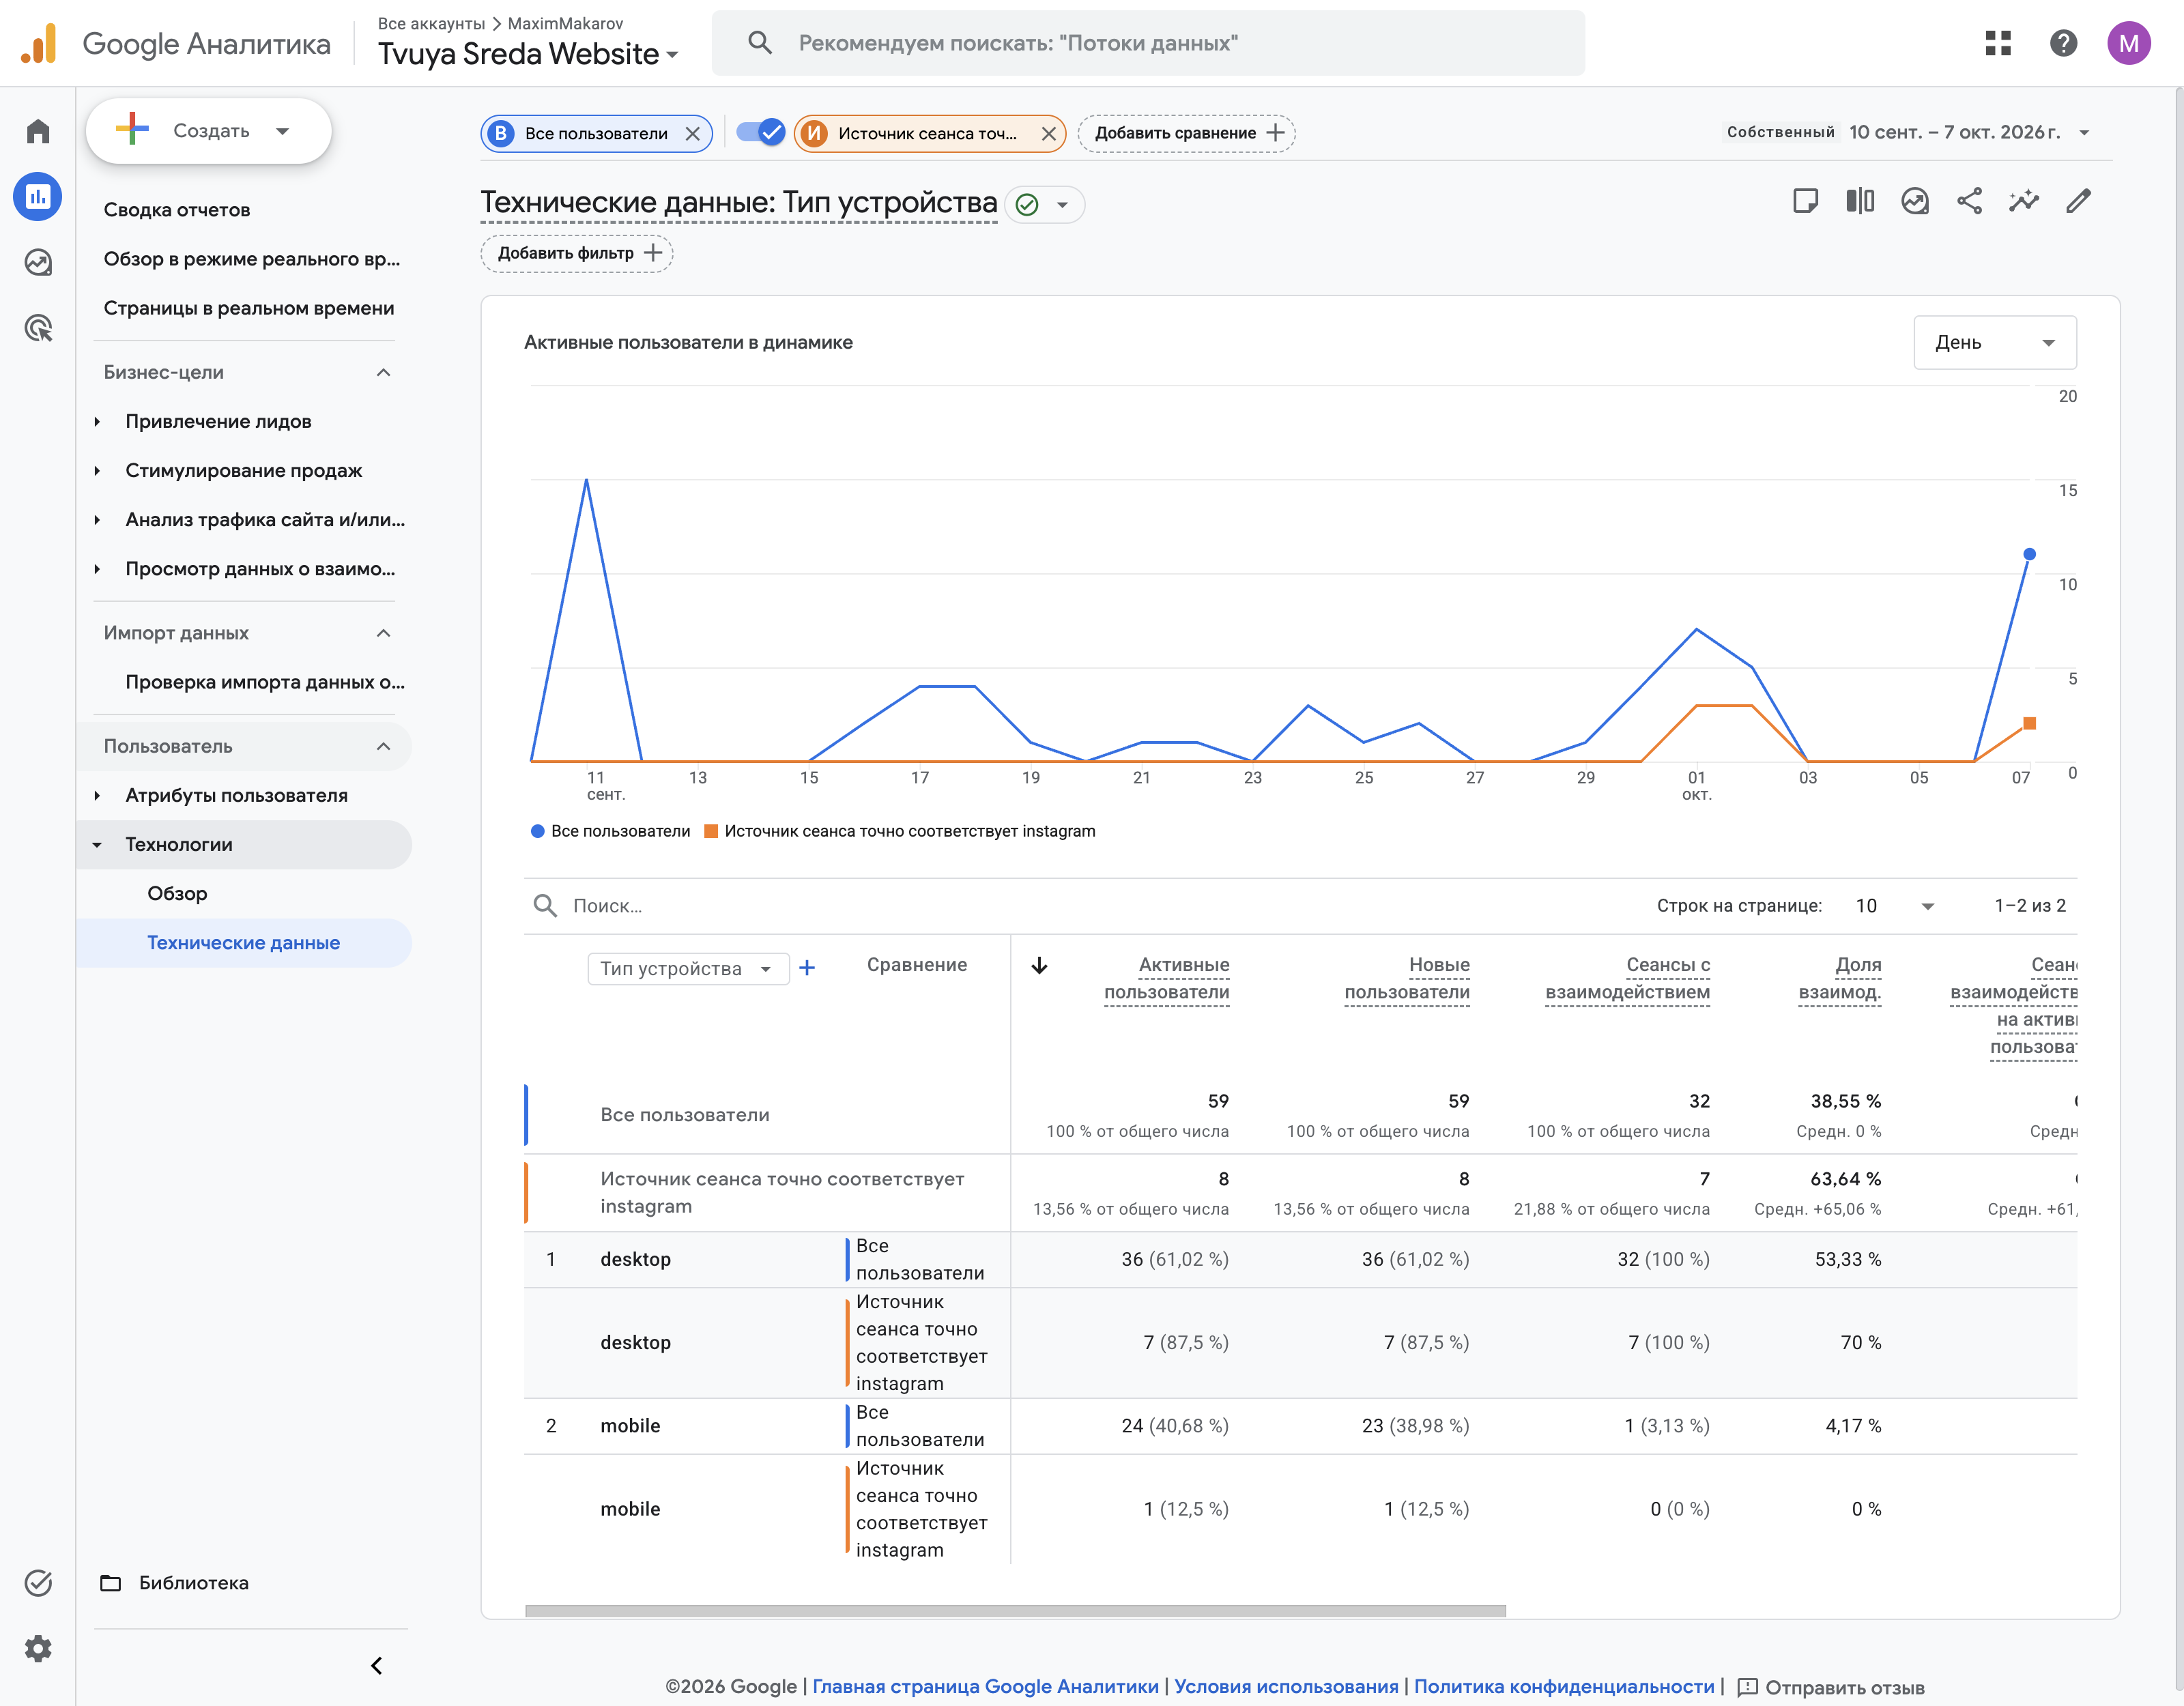The height and width of the screenshot is (1706, 2184).
Task: Open the 'Тип устройства' dimension dropdown
Action: coord(688,968)
